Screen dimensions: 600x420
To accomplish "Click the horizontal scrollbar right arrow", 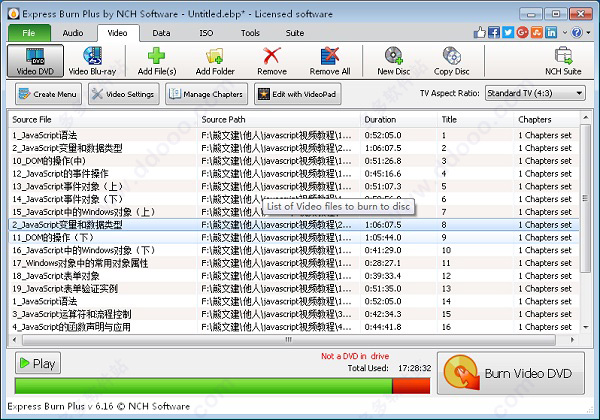I will 572,340.
